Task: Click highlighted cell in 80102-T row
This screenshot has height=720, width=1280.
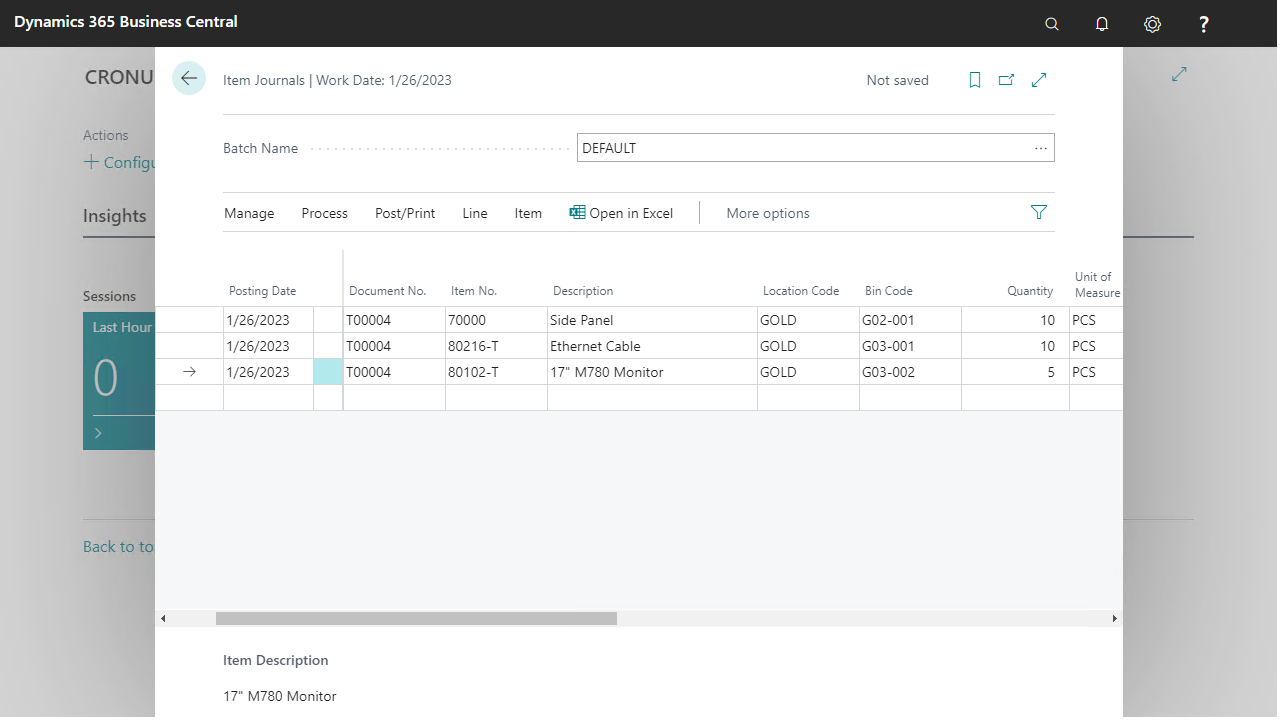Action: coord(328,372)
